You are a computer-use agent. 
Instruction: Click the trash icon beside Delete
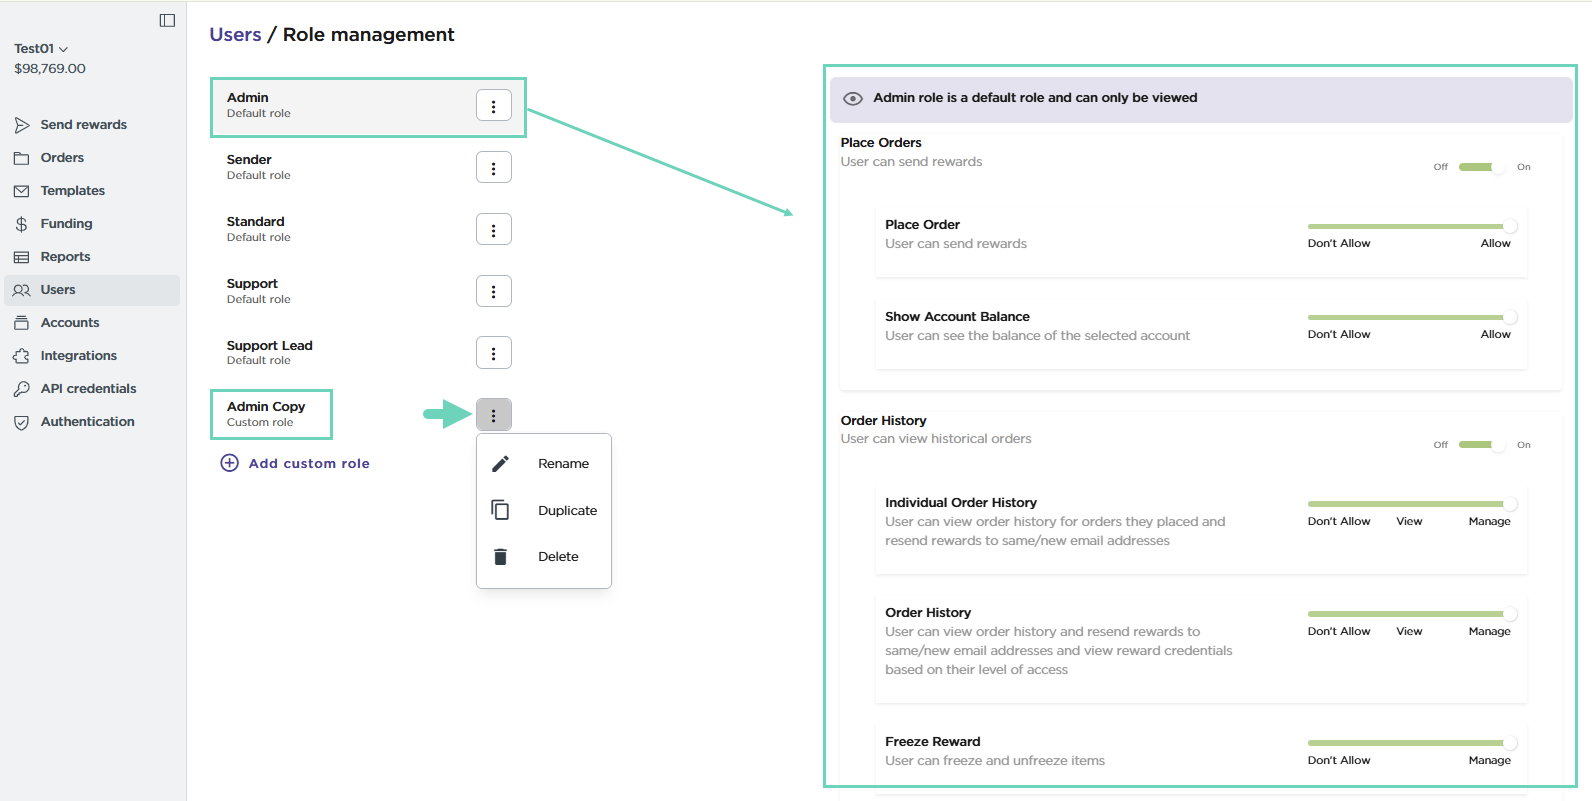501,556
